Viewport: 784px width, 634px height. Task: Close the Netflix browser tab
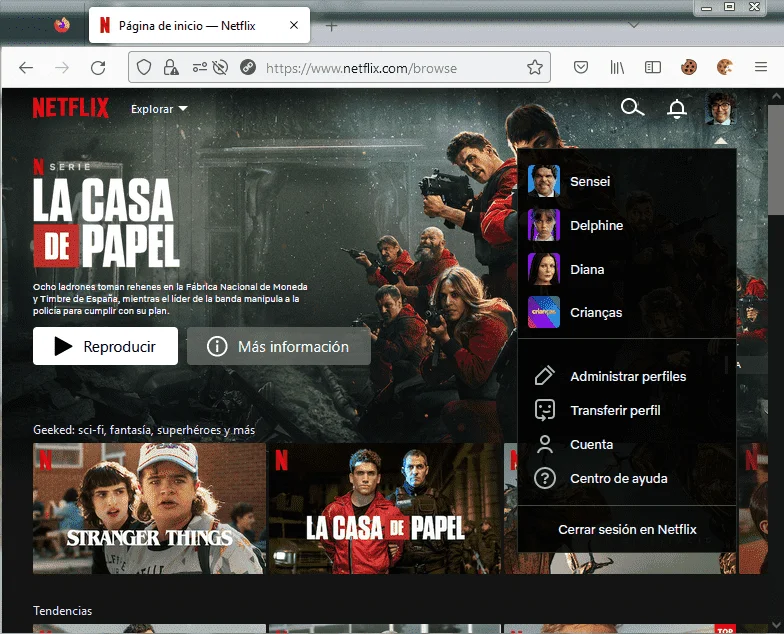point(294,25)
